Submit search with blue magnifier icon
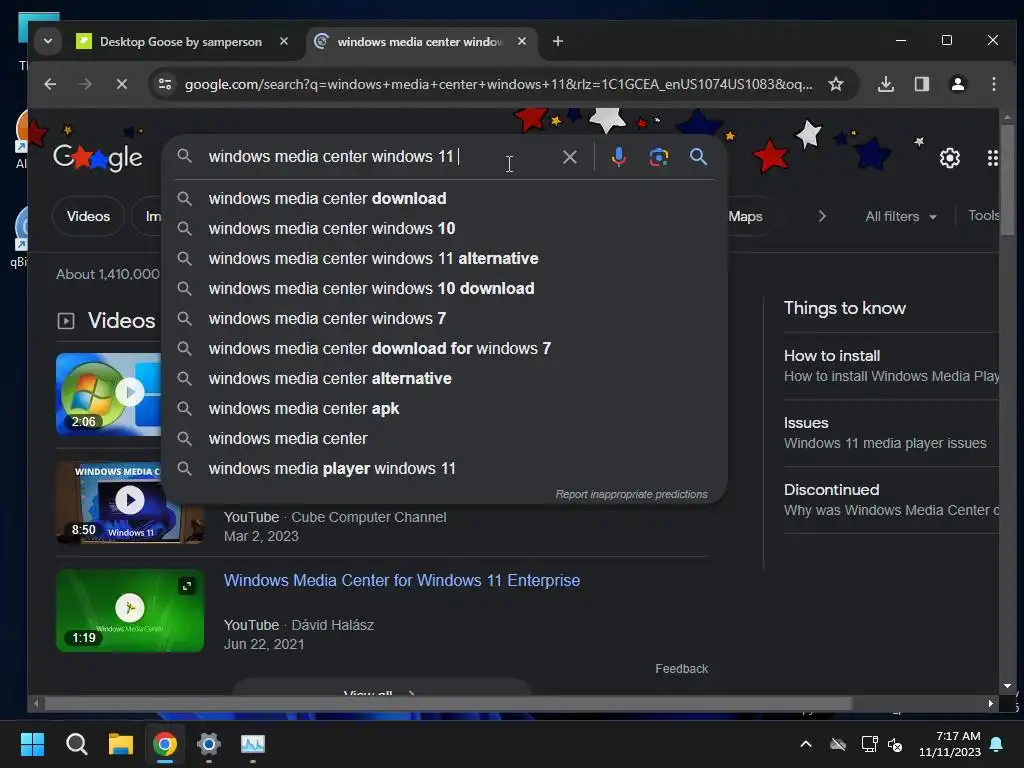Image resolution: width=1024 pixels, height=768 pixels. pos(698,157)
